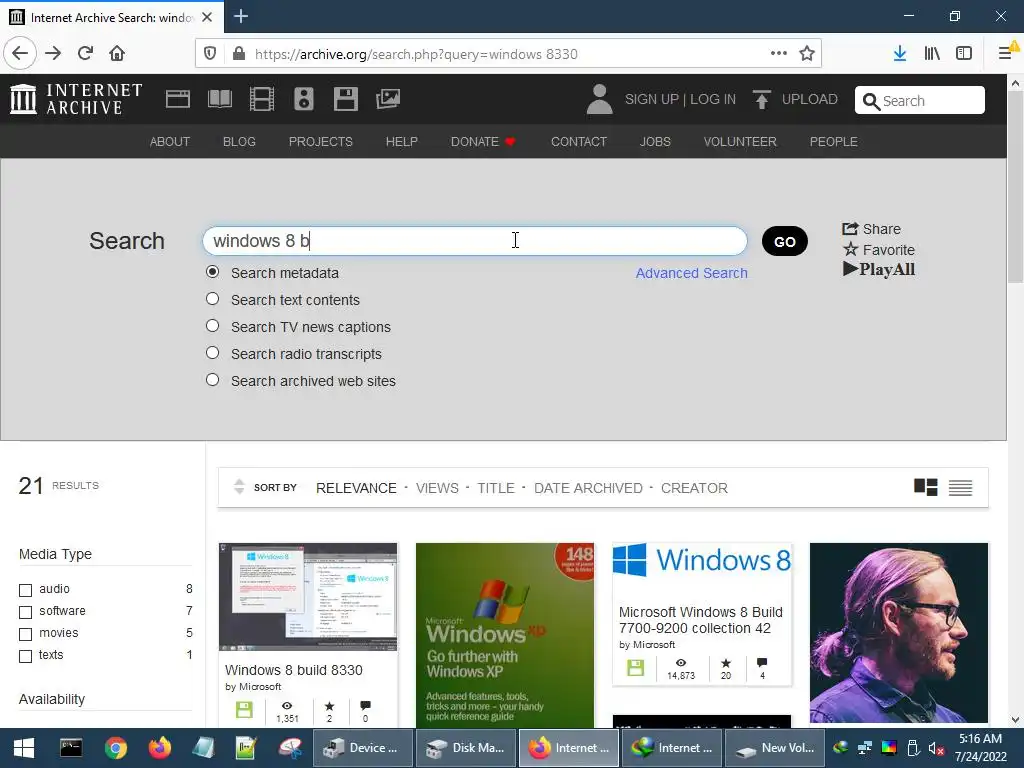Viewport: 1024px width, 768px height.
Task: Click the Favorite link
Action: tap(878, 249)
